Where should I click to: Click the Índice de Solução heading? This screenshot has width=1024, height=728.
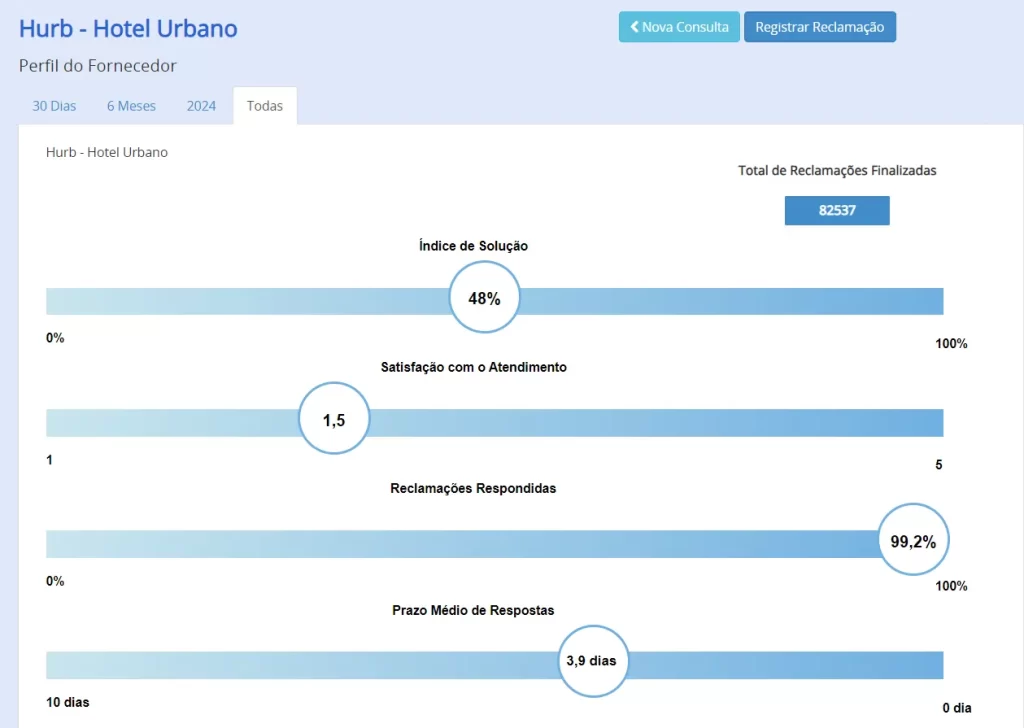point(473,246)
